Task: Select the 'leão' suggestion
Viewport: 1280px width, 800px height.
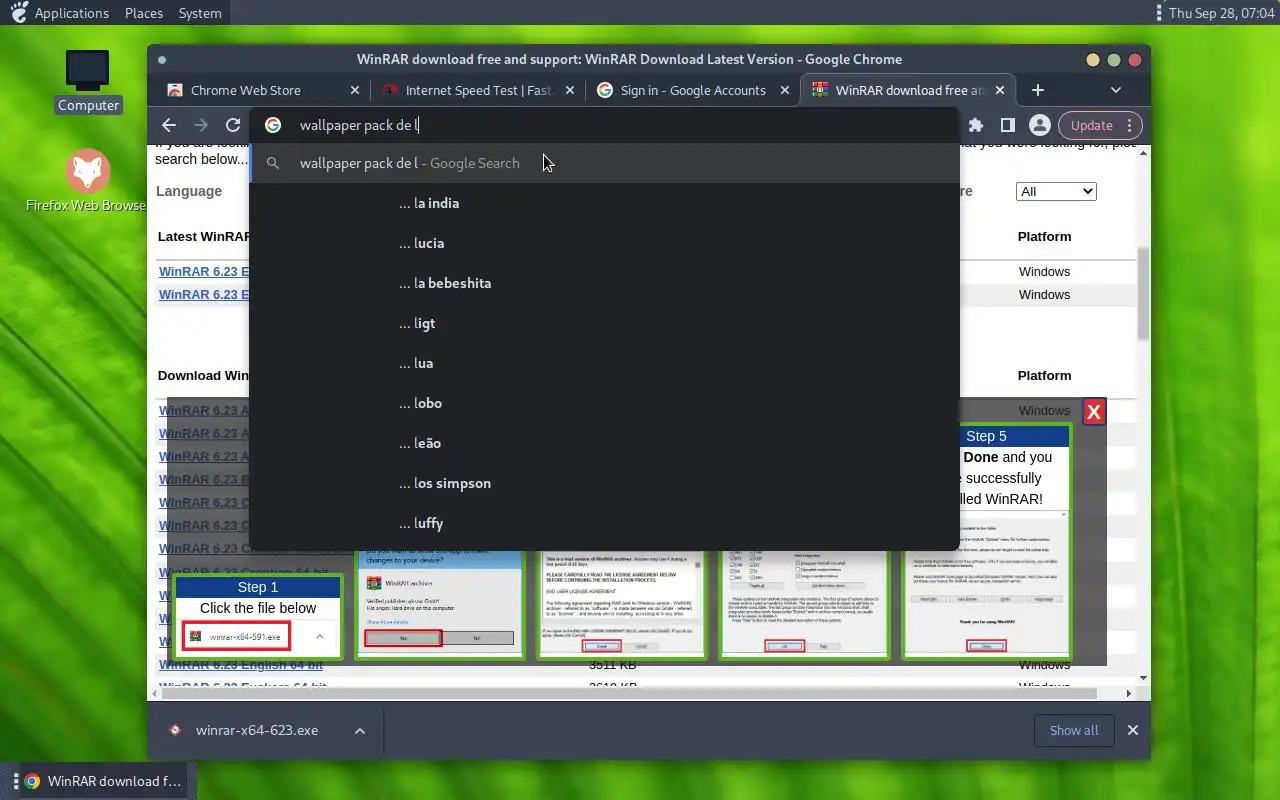Action: tap(604, 443)
